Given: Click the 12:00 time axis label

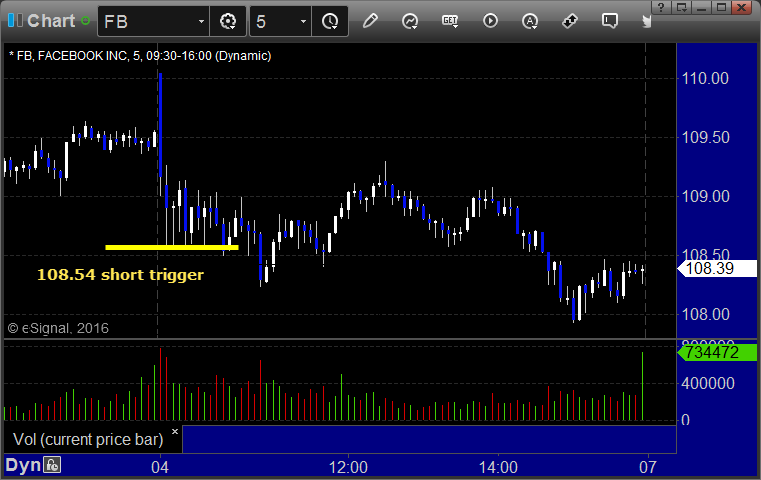Looking at the screenshot, I should point(348,467).
